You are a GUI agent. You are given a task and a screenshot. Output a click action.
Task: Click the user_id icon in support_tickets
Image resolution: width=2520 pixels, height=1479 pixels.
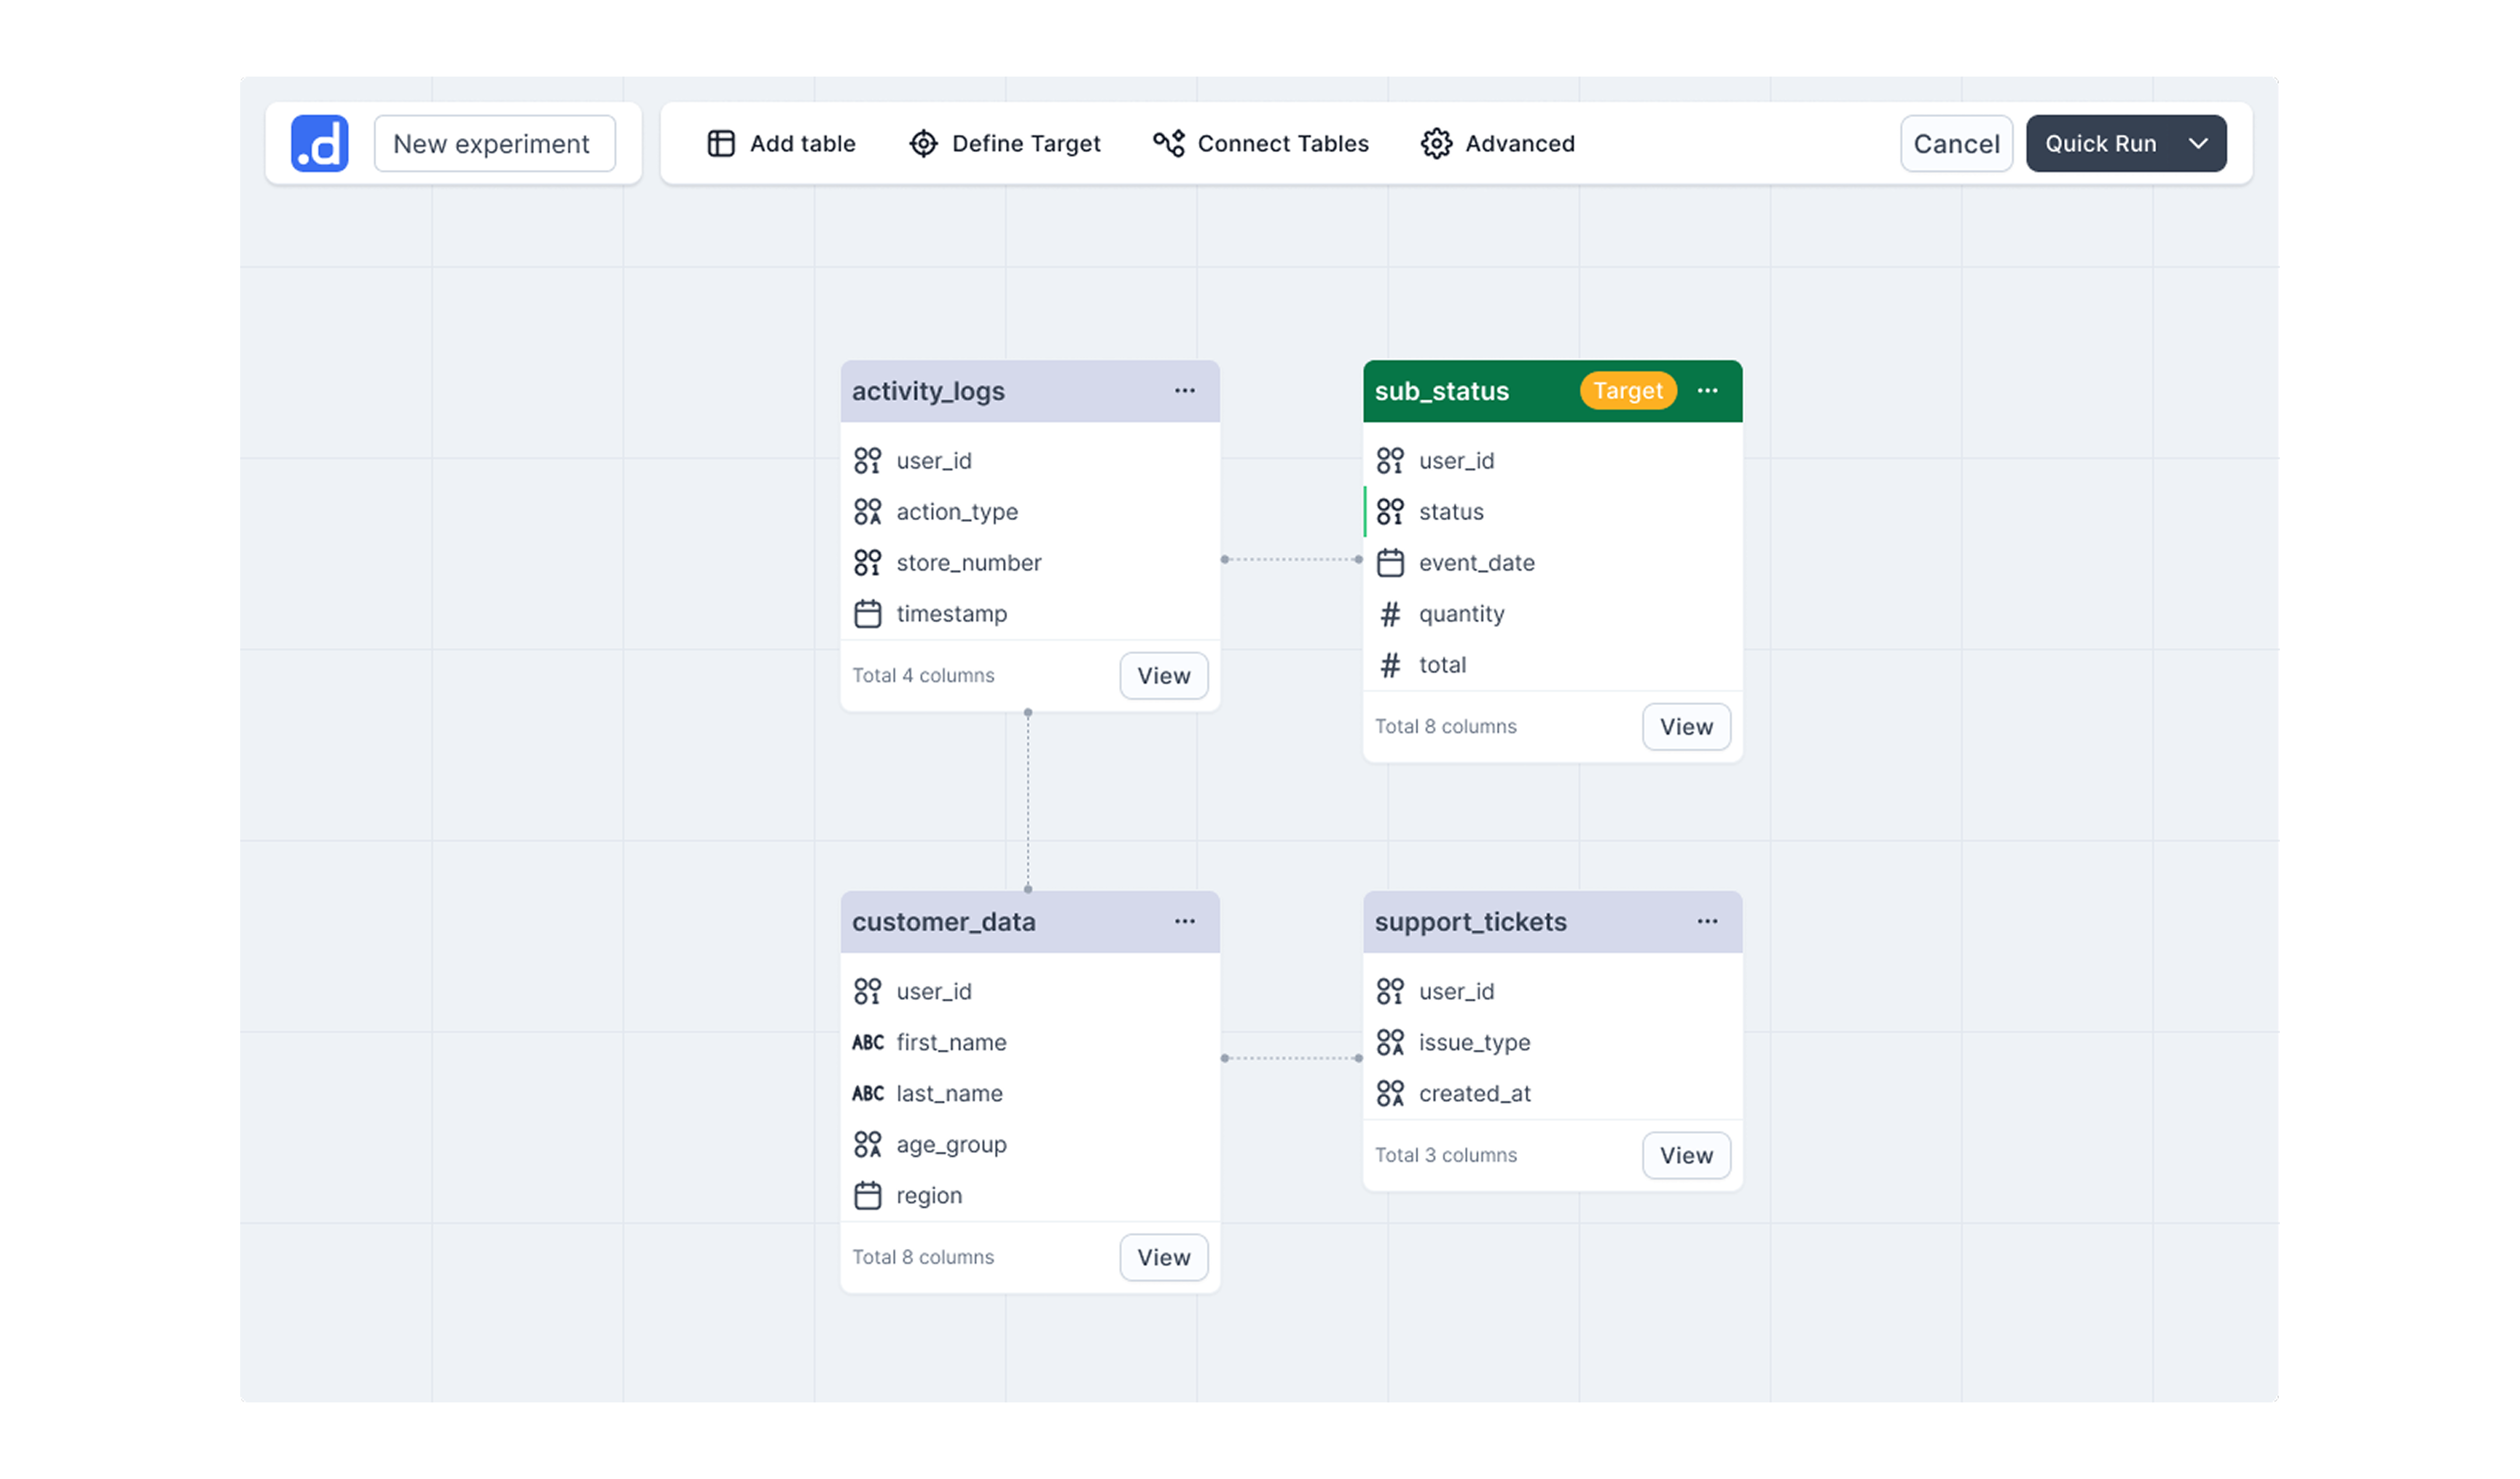click(x=1390, y=991)
